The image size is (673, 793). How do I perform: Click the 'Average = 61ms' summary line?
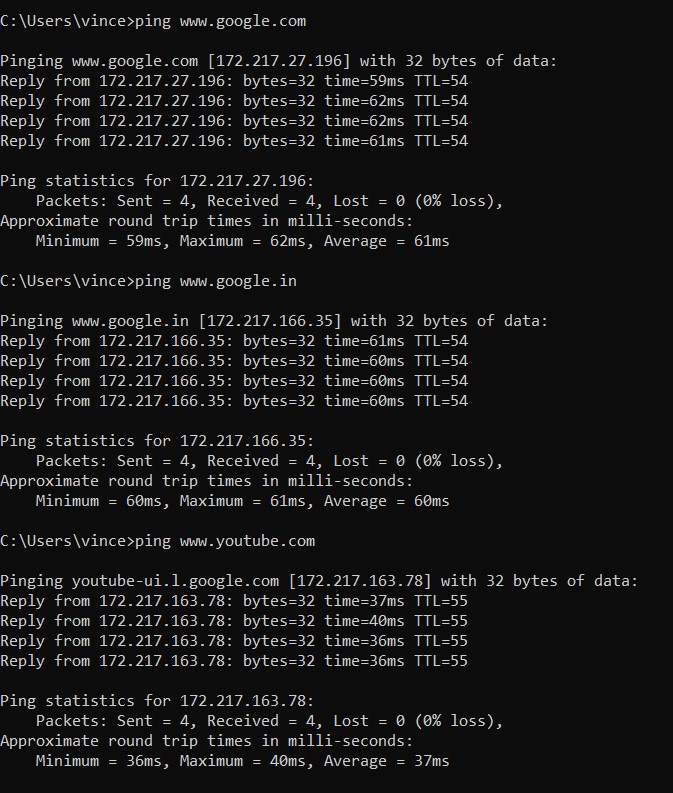pos(242,241)
